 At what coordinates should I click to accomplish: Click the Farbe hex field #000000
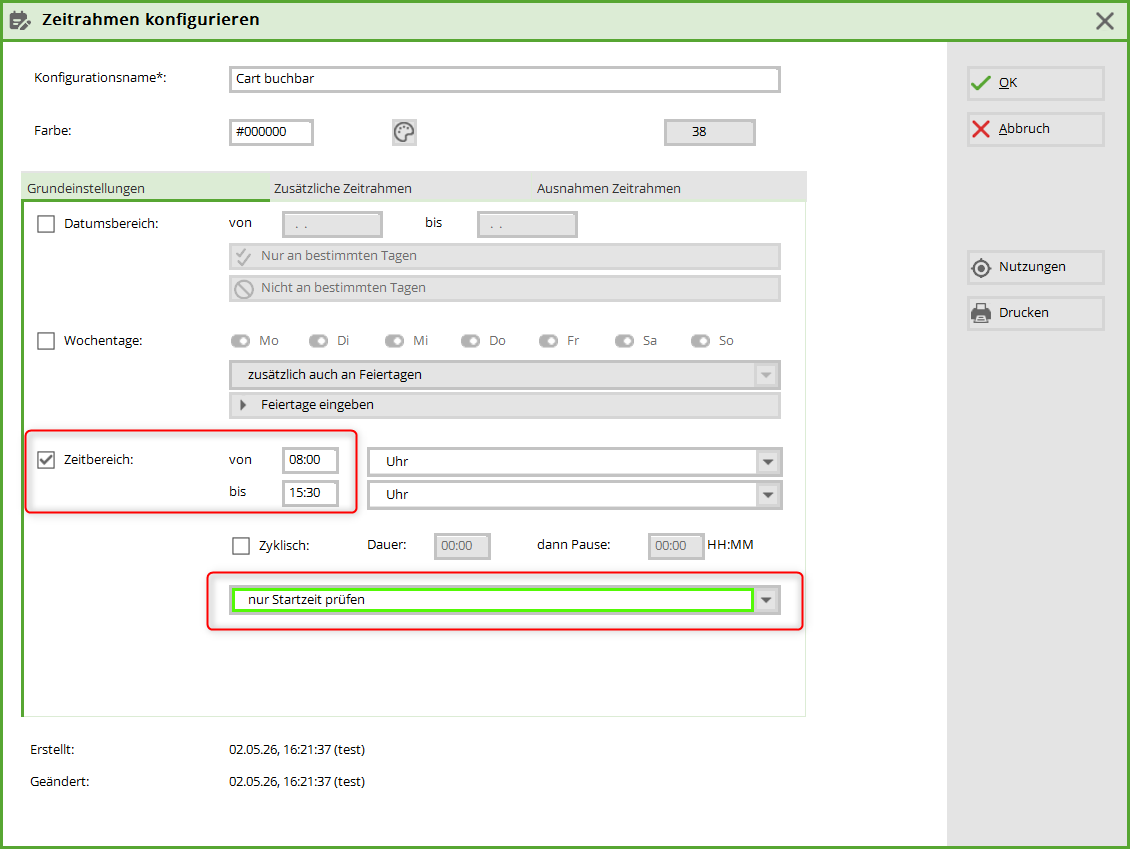point(272,133)
